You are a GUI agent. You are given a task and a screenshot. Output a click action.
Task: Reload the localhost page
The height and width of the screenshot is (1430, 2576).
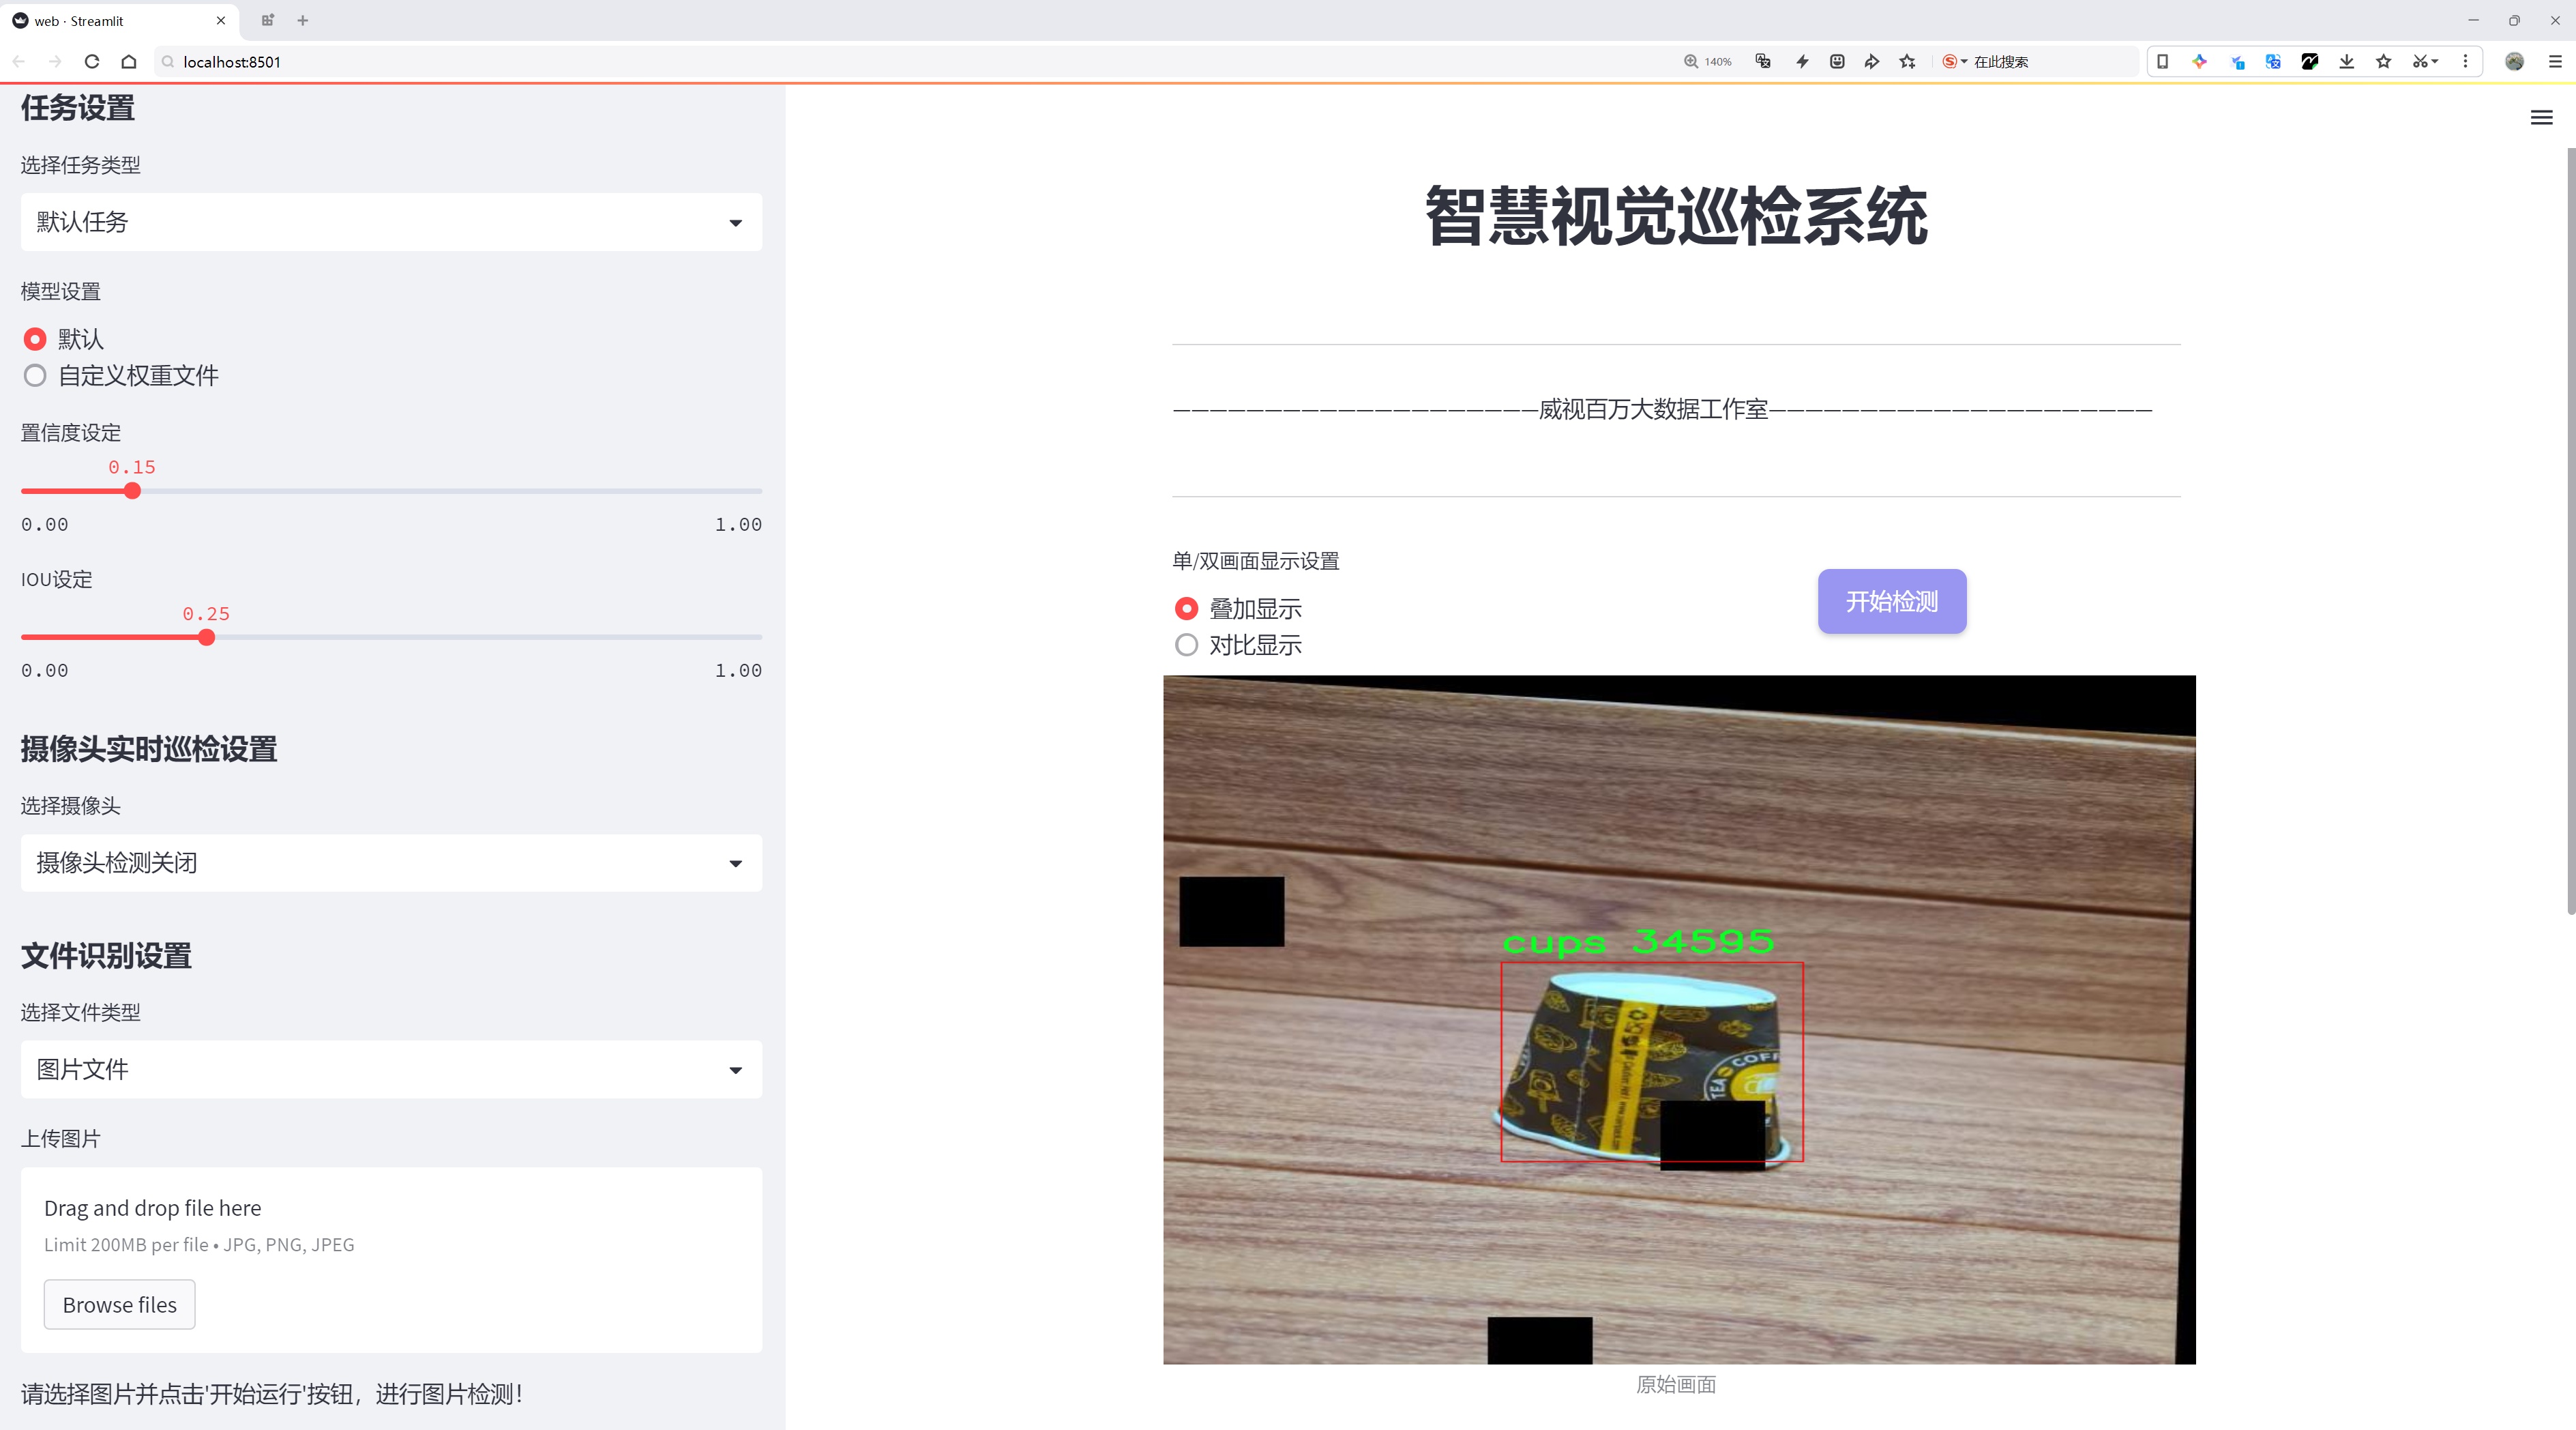(x=92, y=62)
